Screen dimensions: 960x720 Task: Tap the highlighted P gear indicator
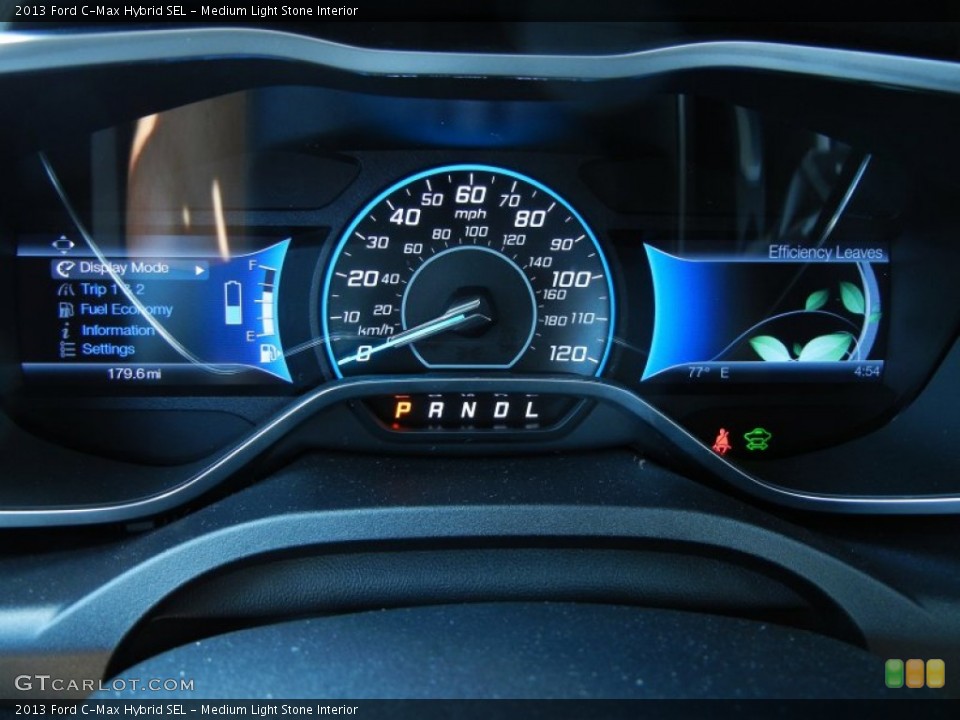(x=402, y=410)
